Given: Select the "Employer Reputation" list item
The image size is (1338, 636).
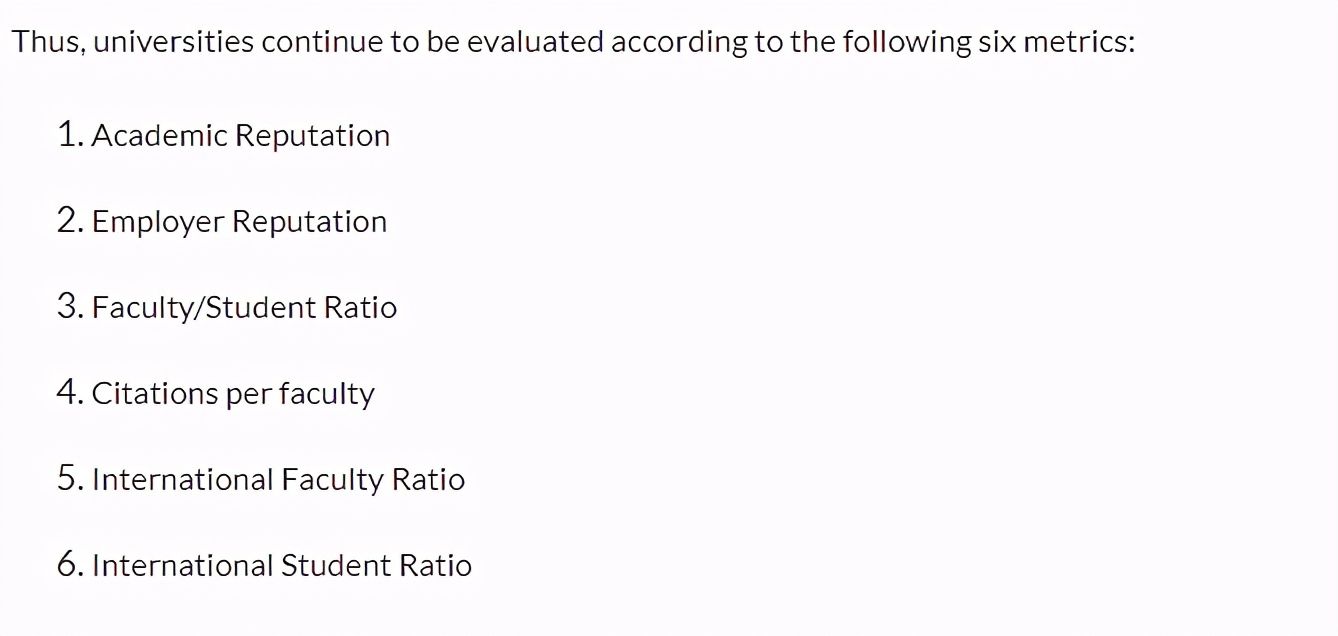Looking at the screenshot, I should pos(239,222).
